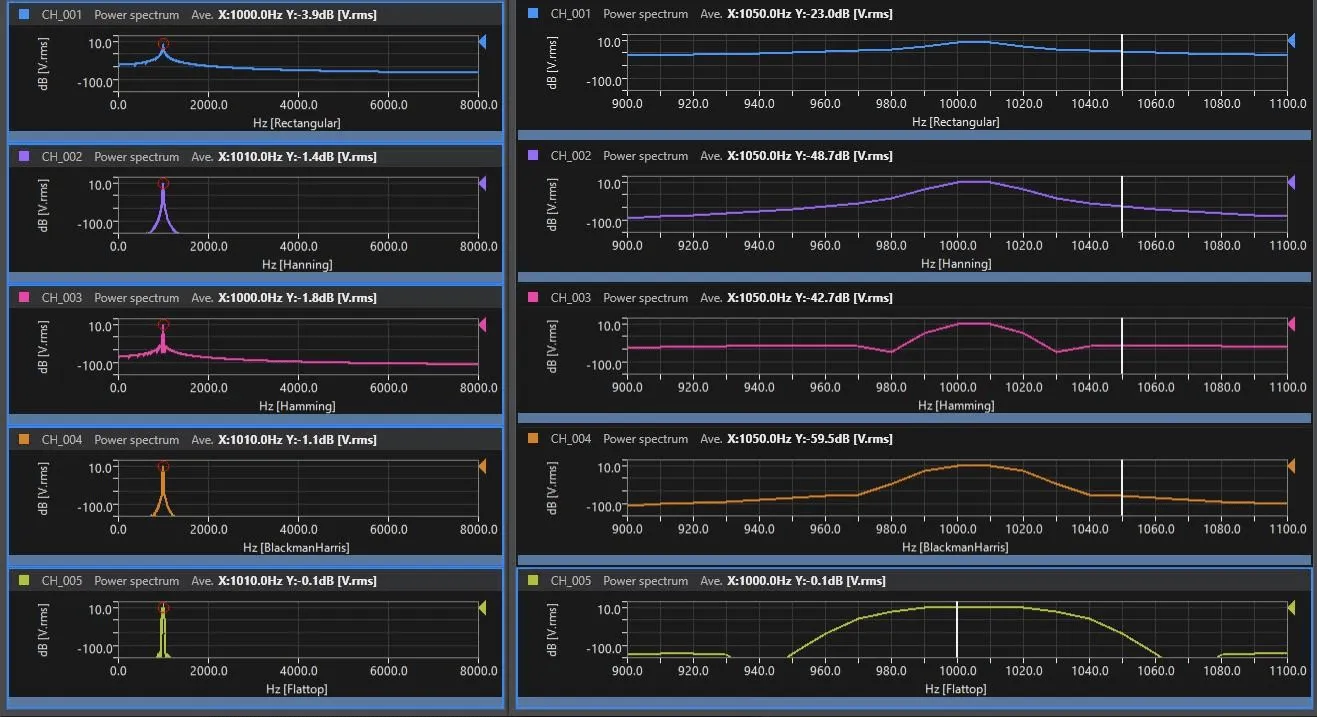Click the CH_003 channel name above the 900–1100 Hz Hamming graph
Screen dimensions: 1317x717
point(571,298)
